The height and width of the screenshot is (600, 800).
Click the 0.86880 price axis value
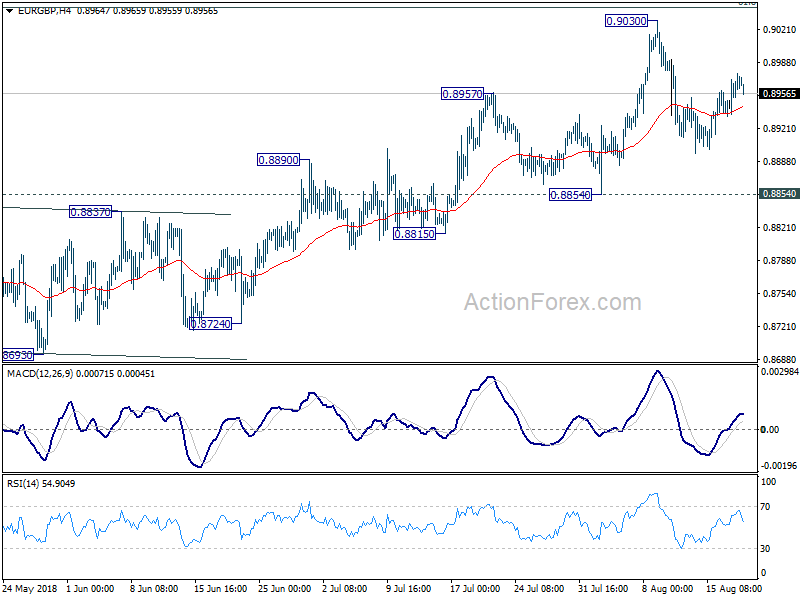780,360
